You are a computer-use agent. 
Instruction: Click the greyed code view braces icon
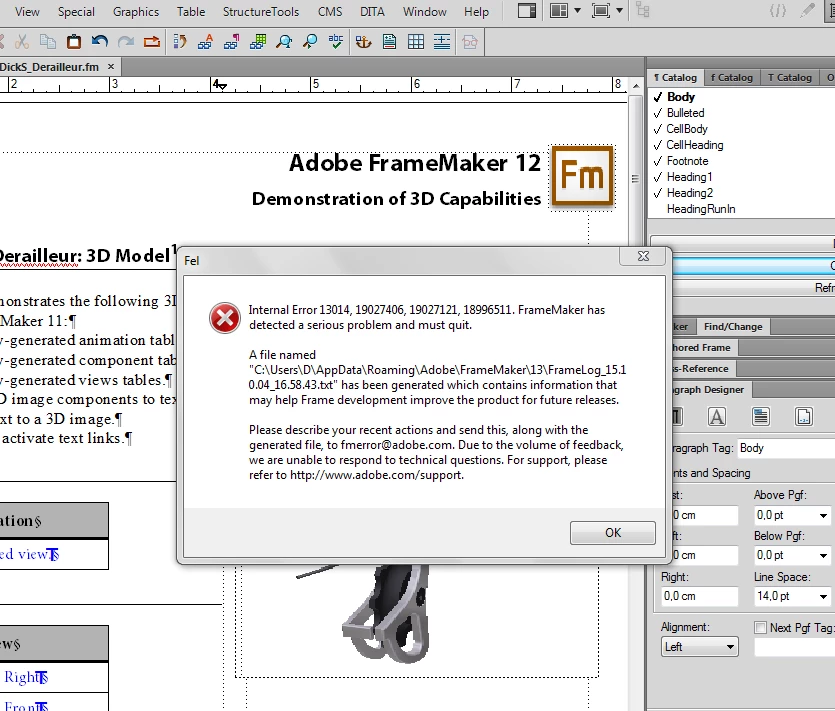(x=777, y=11)
